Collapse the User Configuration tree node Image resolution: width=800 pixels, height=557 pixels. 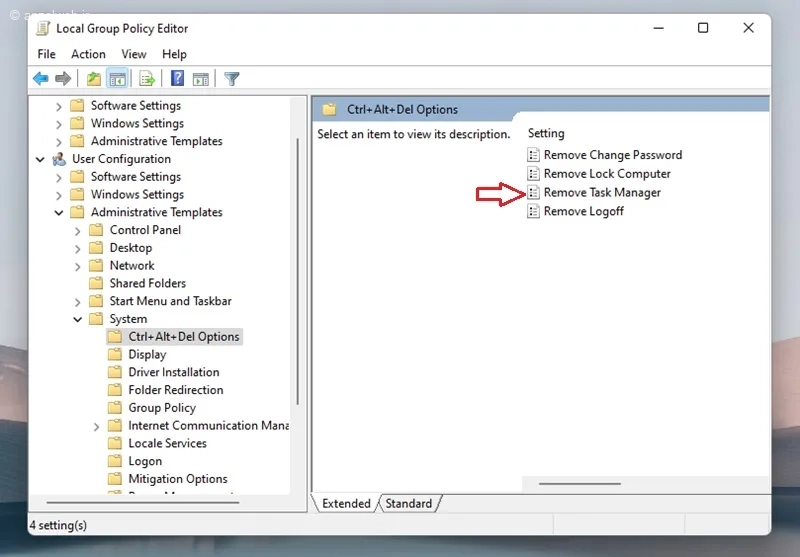[x=40, y=159]
